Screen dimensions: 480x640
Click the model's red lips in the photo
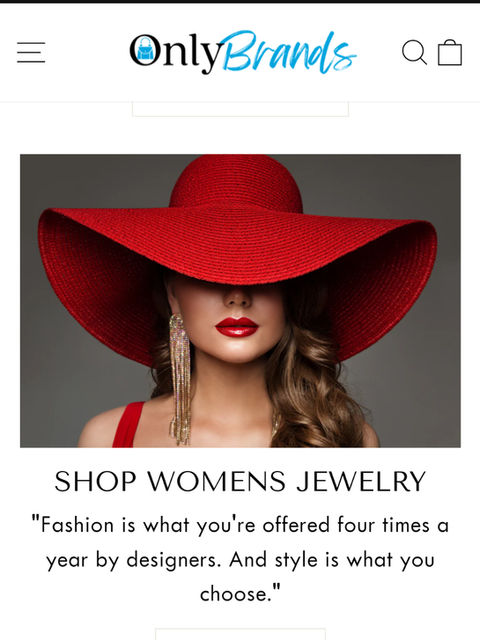pos(237,327)
